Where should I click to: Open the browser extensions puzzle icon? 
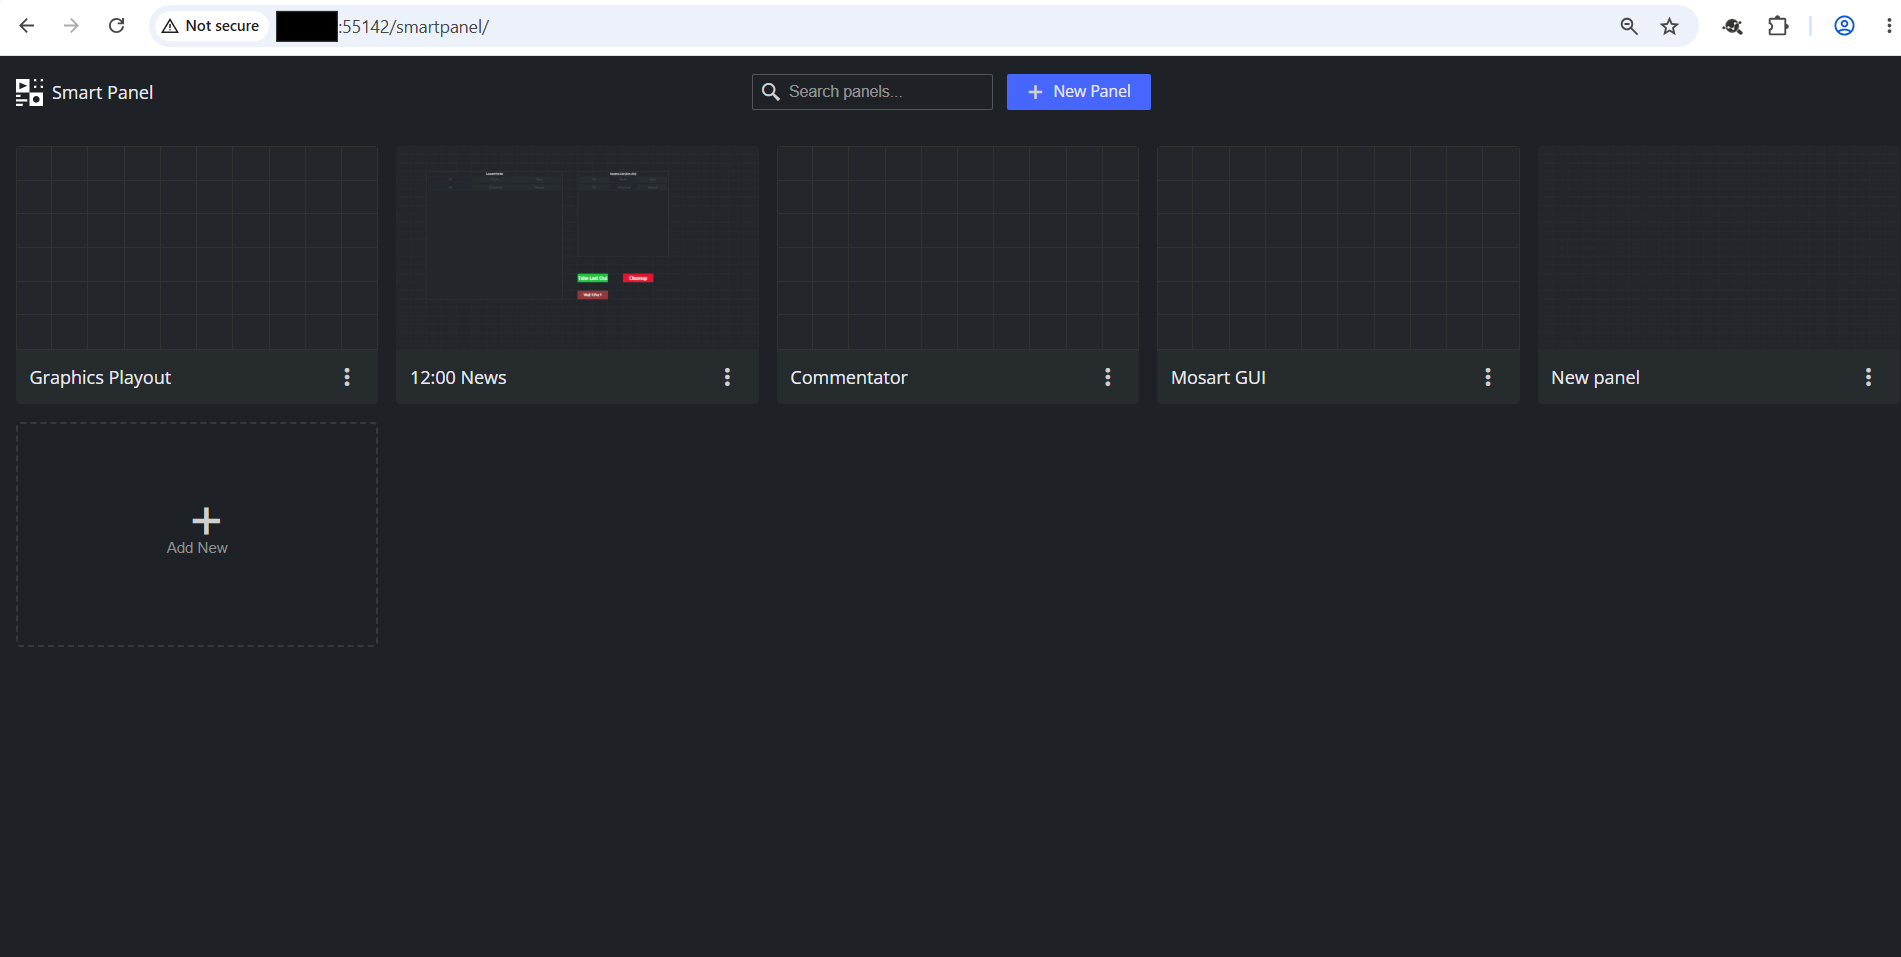(1778, 26)
